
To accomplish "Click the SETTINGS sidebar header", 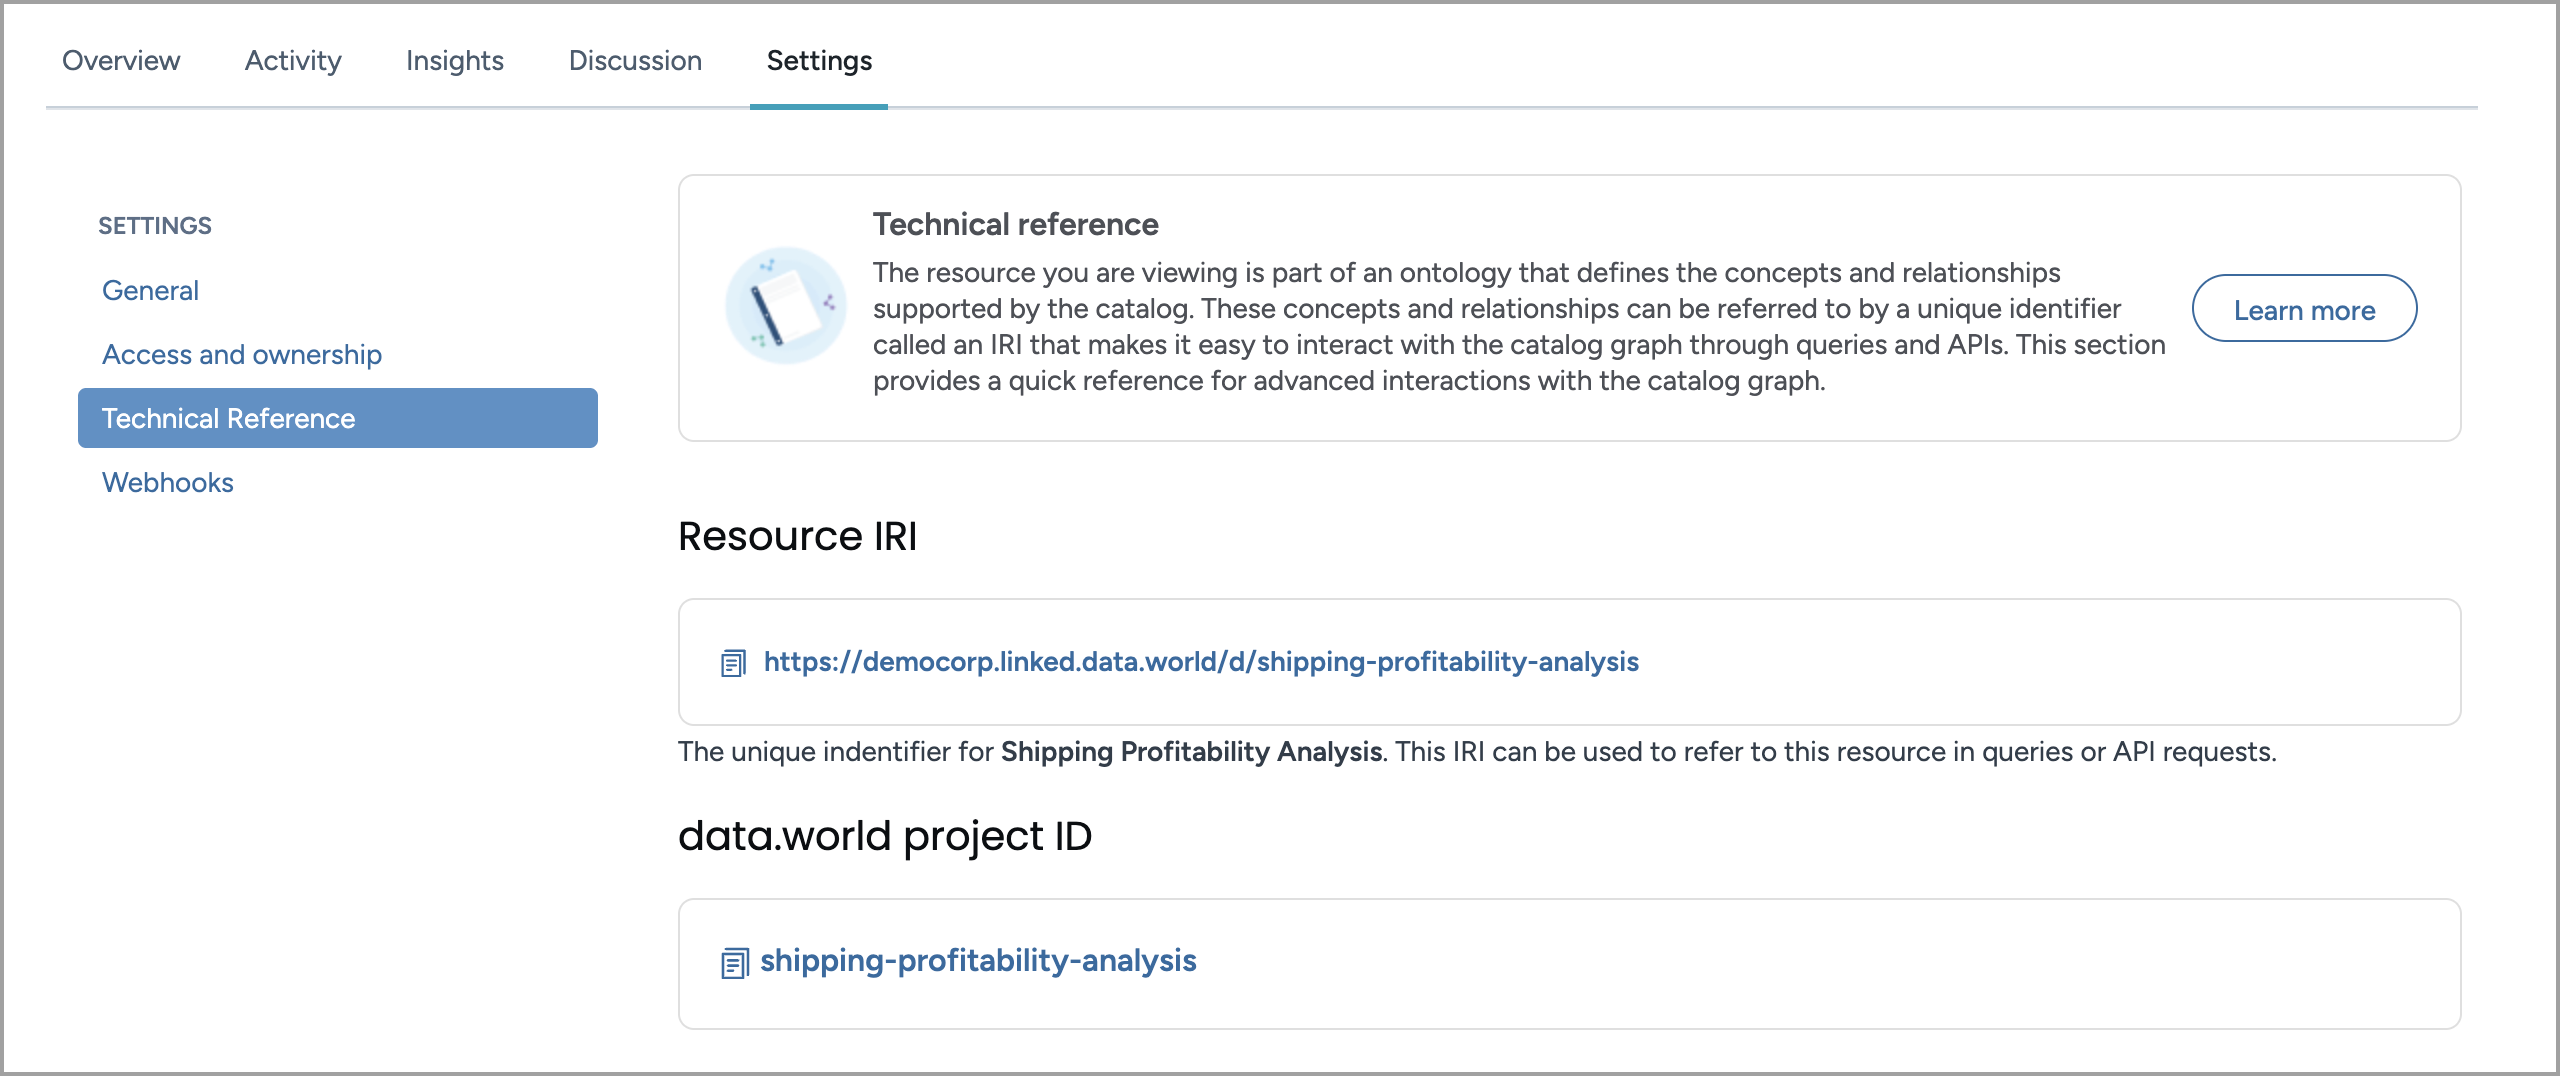I will (x=155, y=226).
